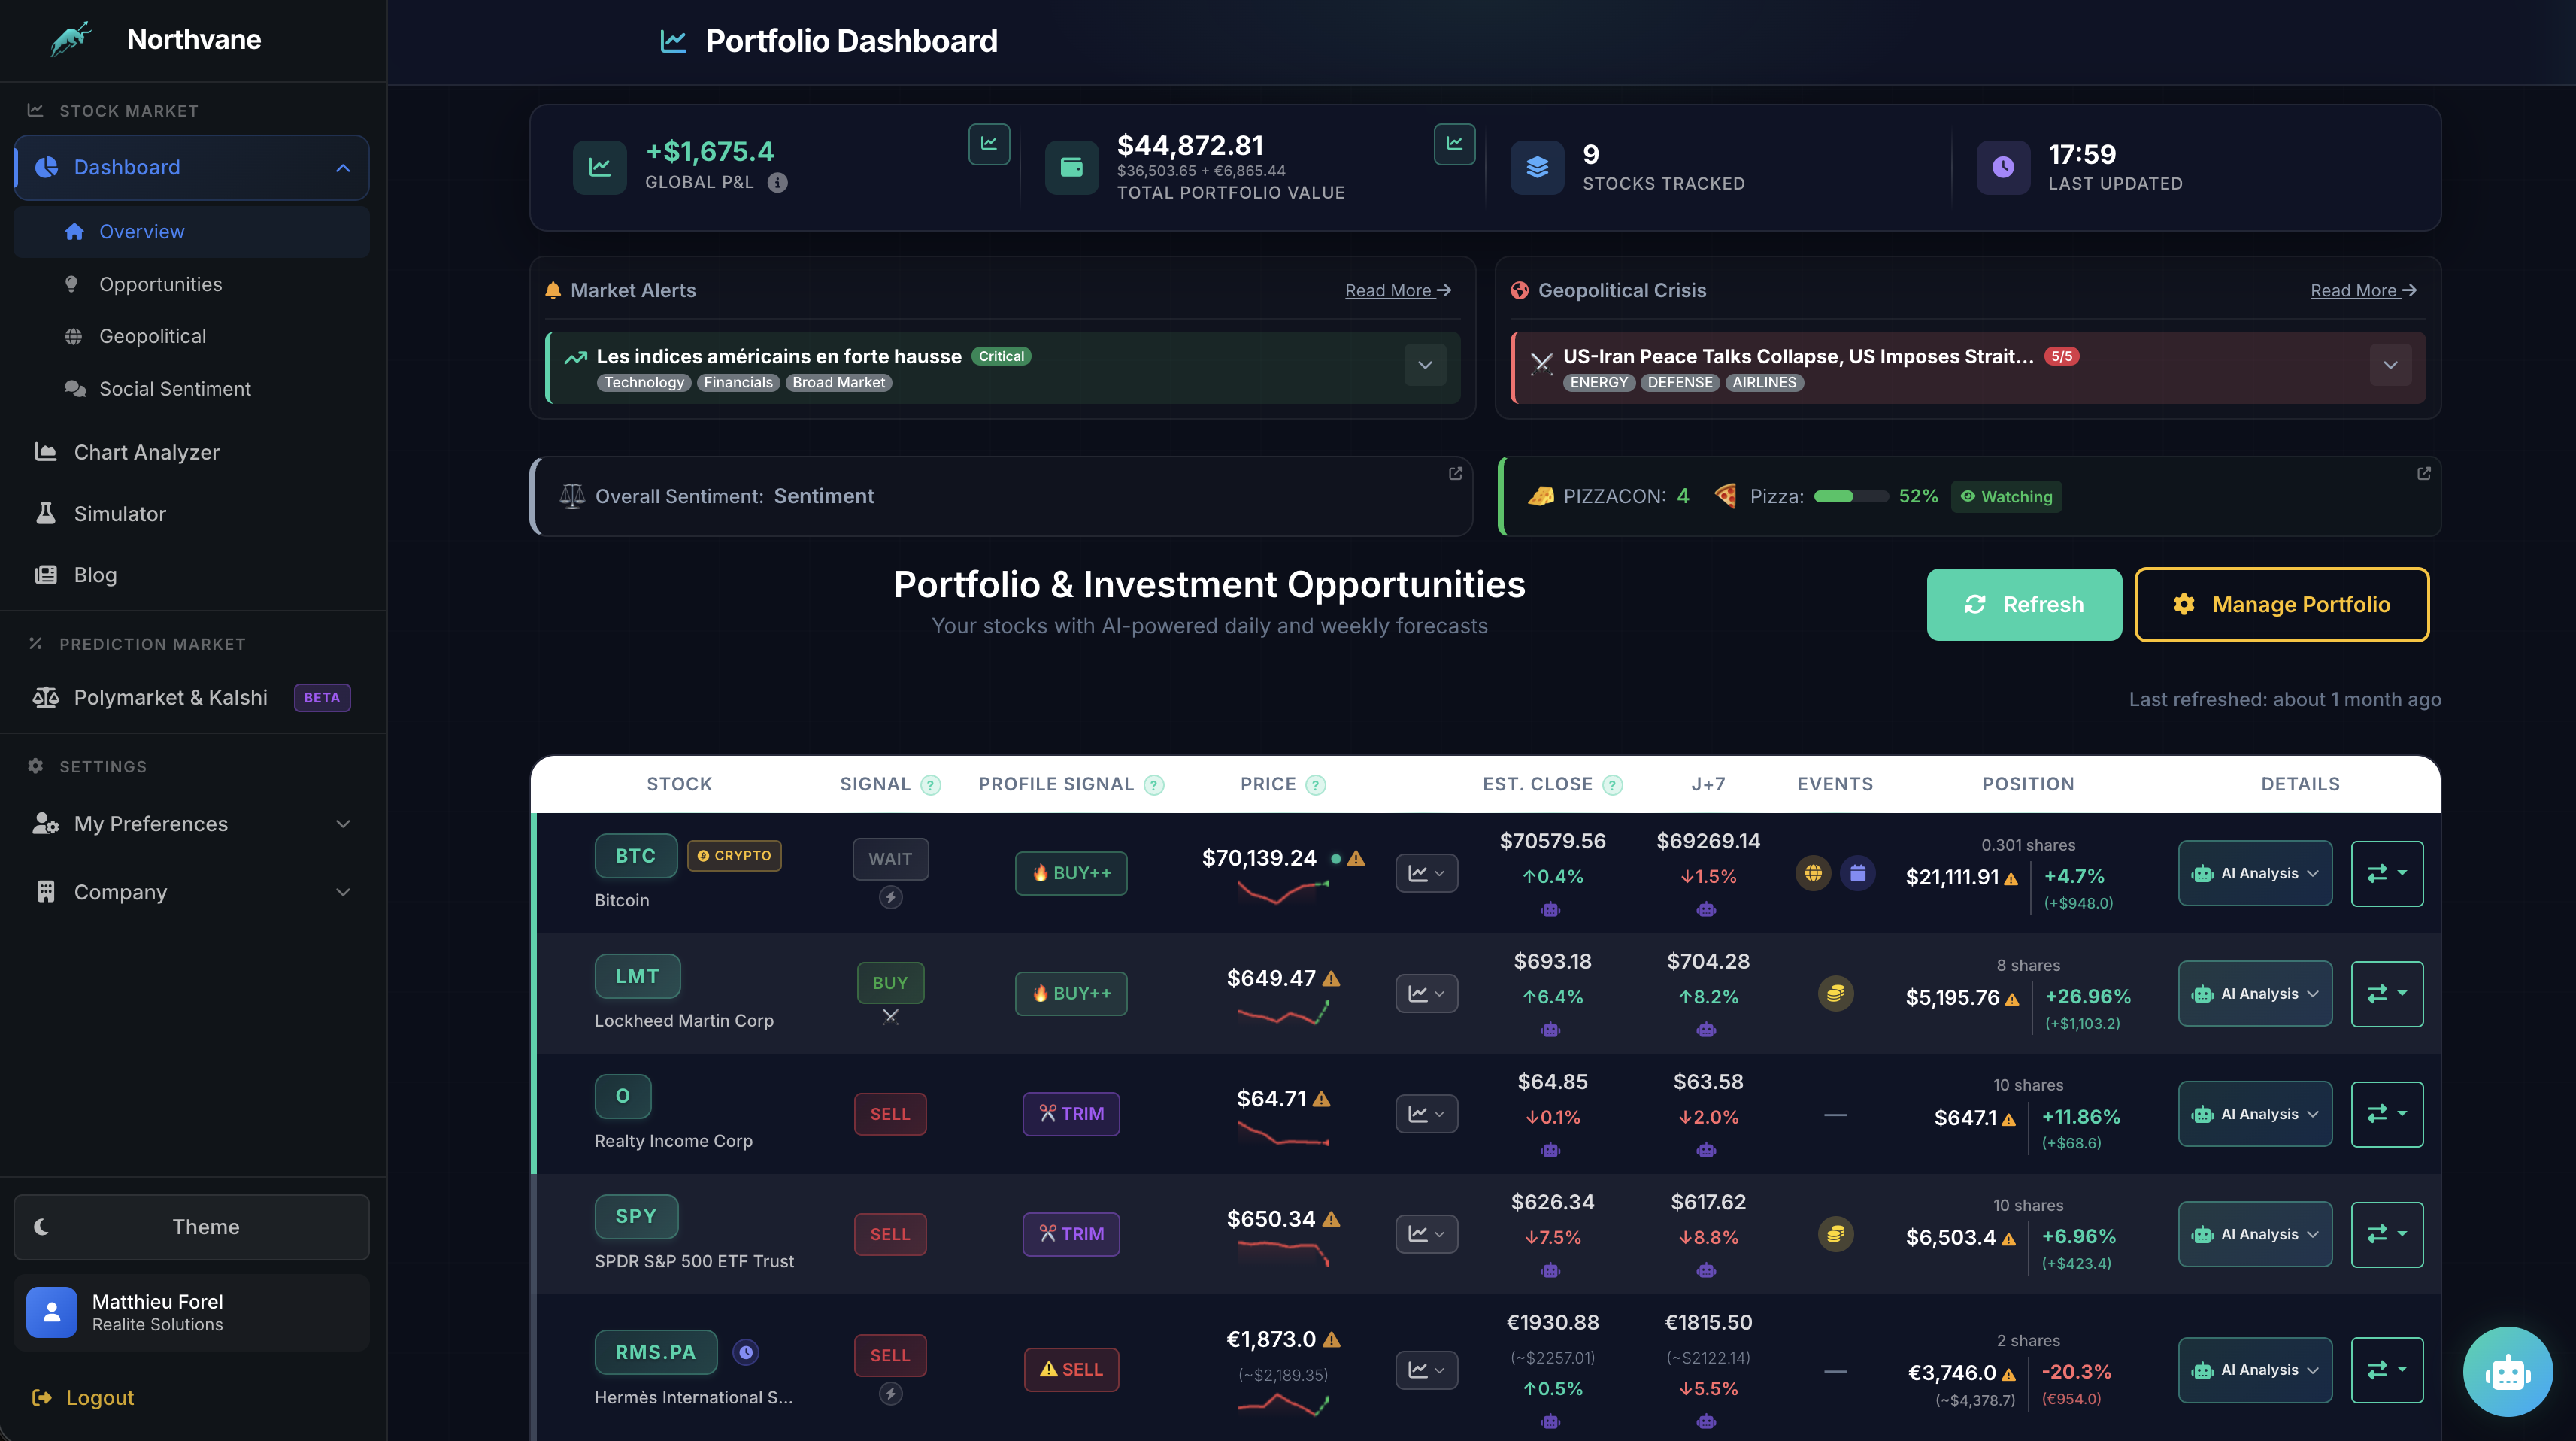This screenshot has width=2576, height=1441.
Task: Open AI Analysis dropdown for BTC
Action: (x=2254, y=873)
